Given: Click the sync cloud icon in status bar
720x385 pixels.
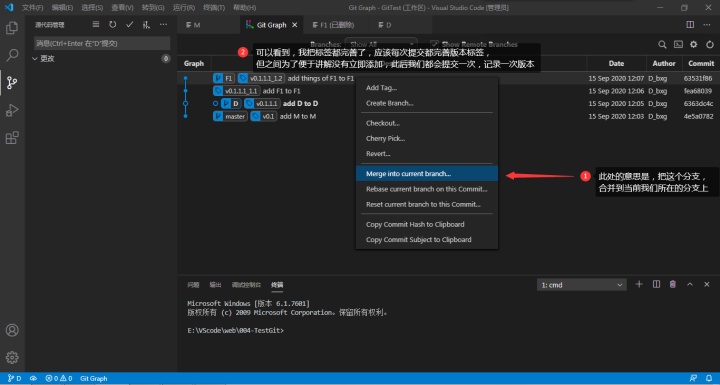Looking at the screenshot, I should [33, 378].
